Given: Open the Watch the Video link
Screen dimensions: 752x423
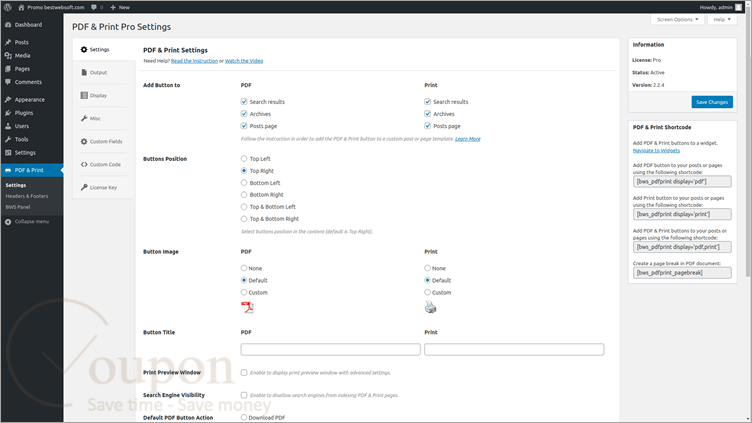Looking at the screenshot, I should (244, 61).
